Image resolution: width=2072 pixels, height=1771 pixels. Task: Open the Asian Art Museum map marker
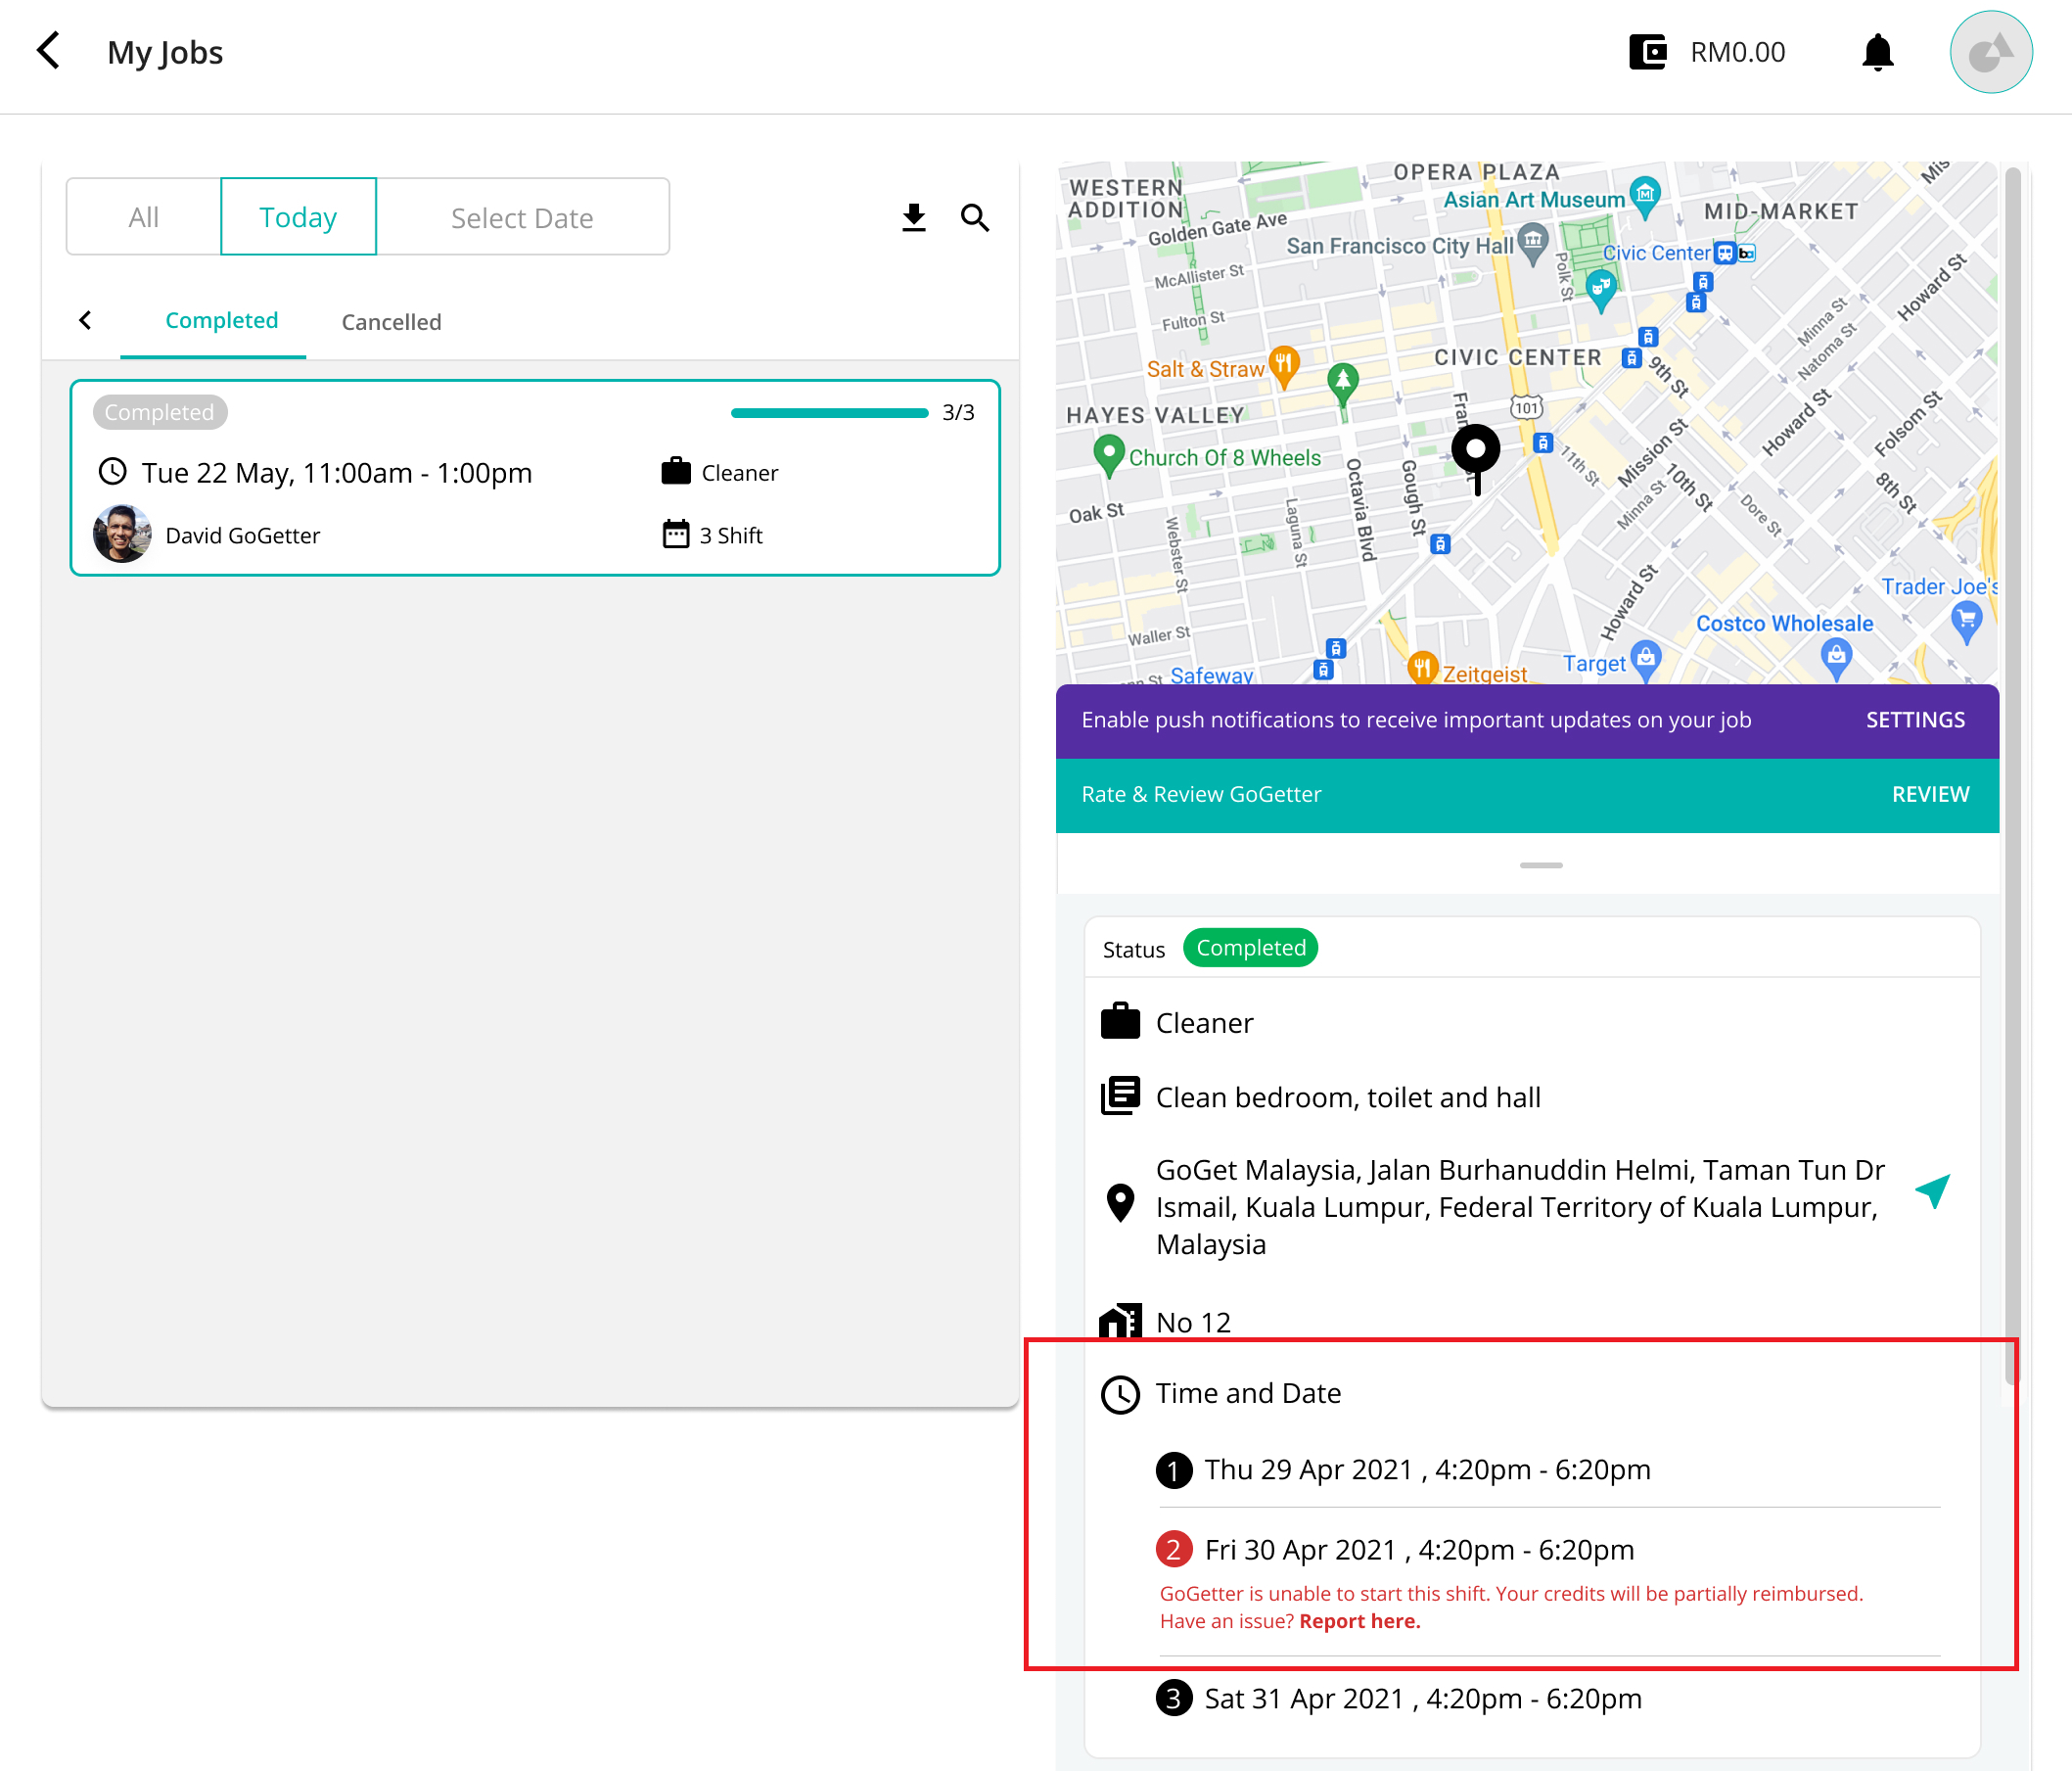click(x=1645, y=195)
